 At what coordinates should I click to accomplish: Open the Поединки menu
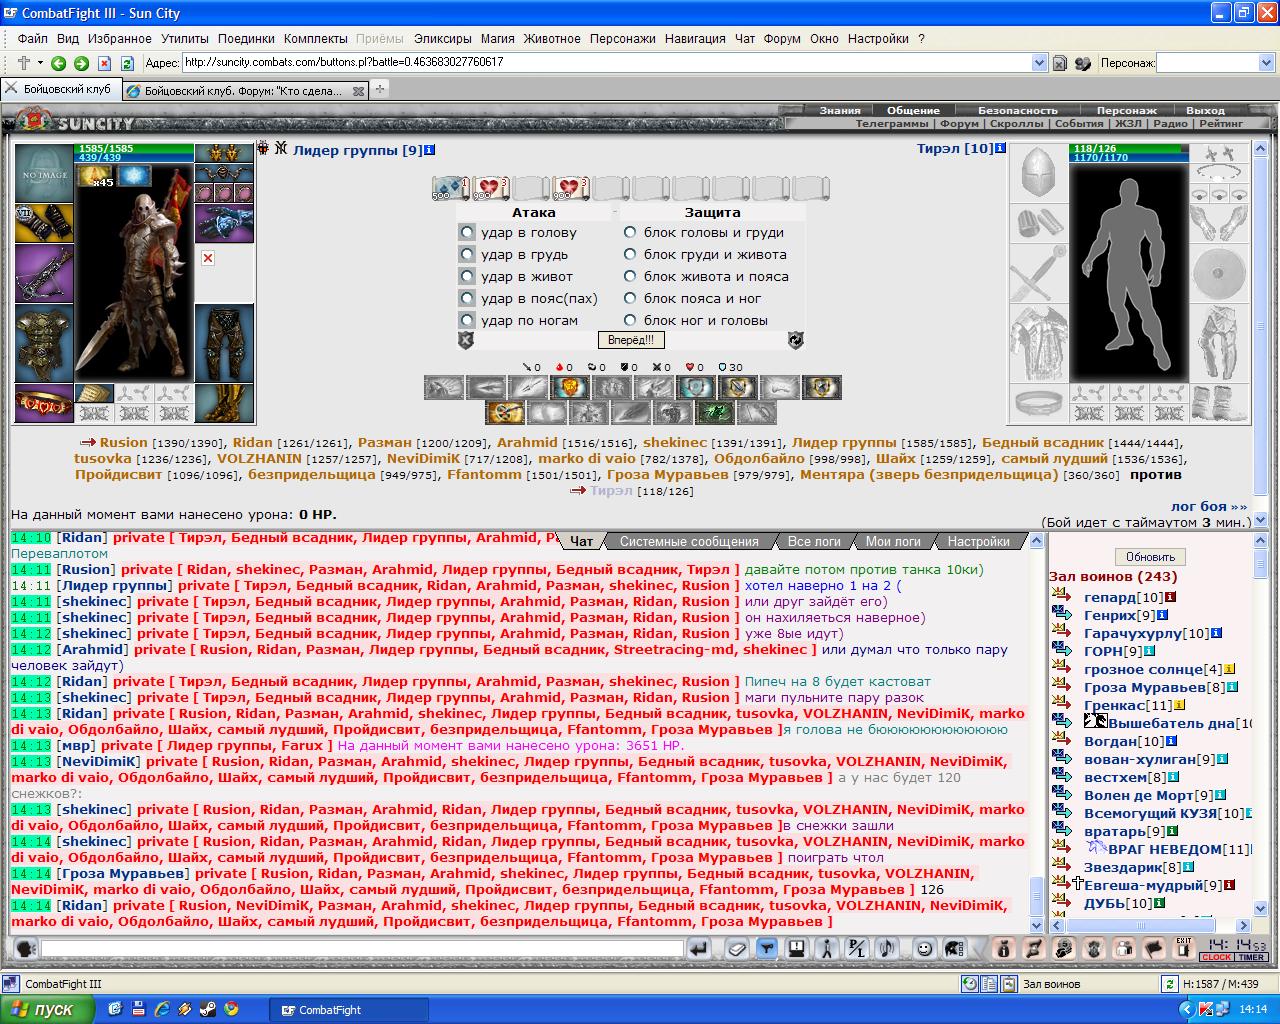[x=246, y=38]
